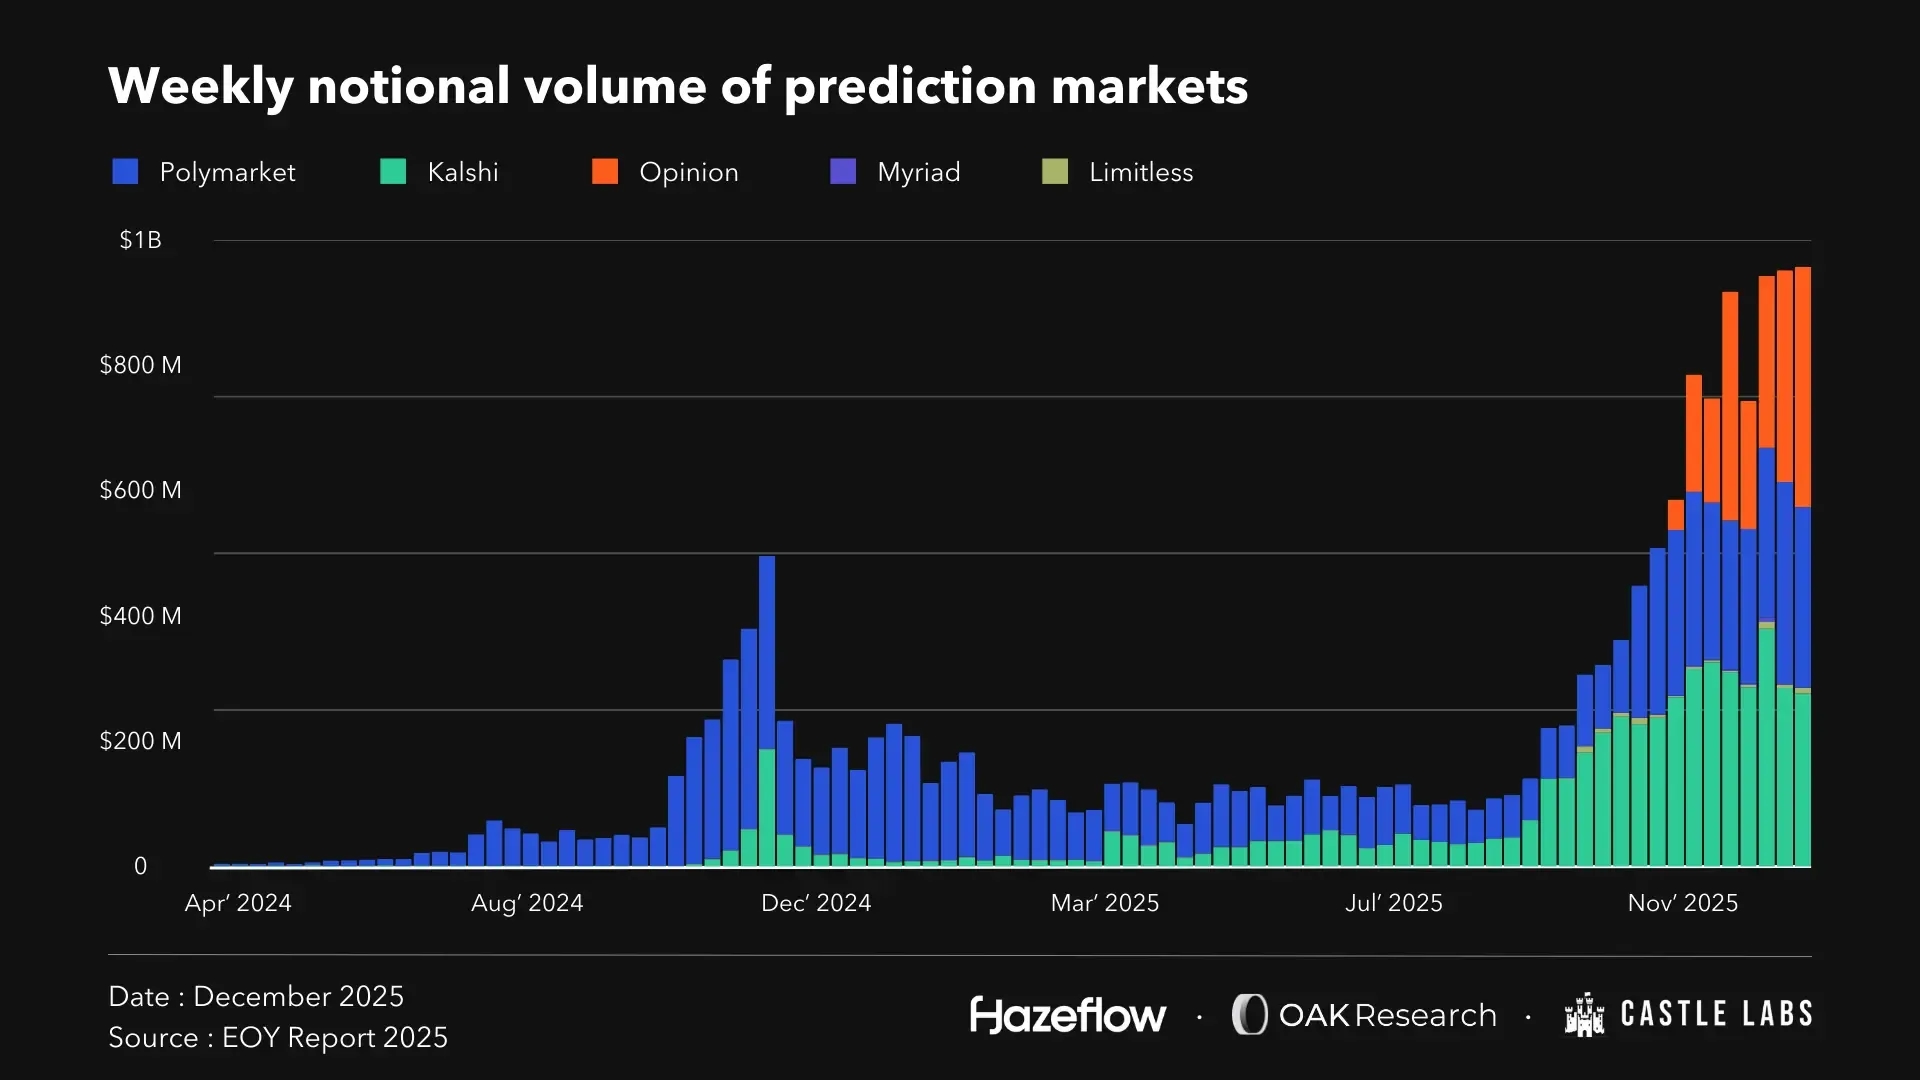Screen dimensions: 1920x1080
Task: Click the Limitless olive legend swatch
Action: click(1055, 172)
